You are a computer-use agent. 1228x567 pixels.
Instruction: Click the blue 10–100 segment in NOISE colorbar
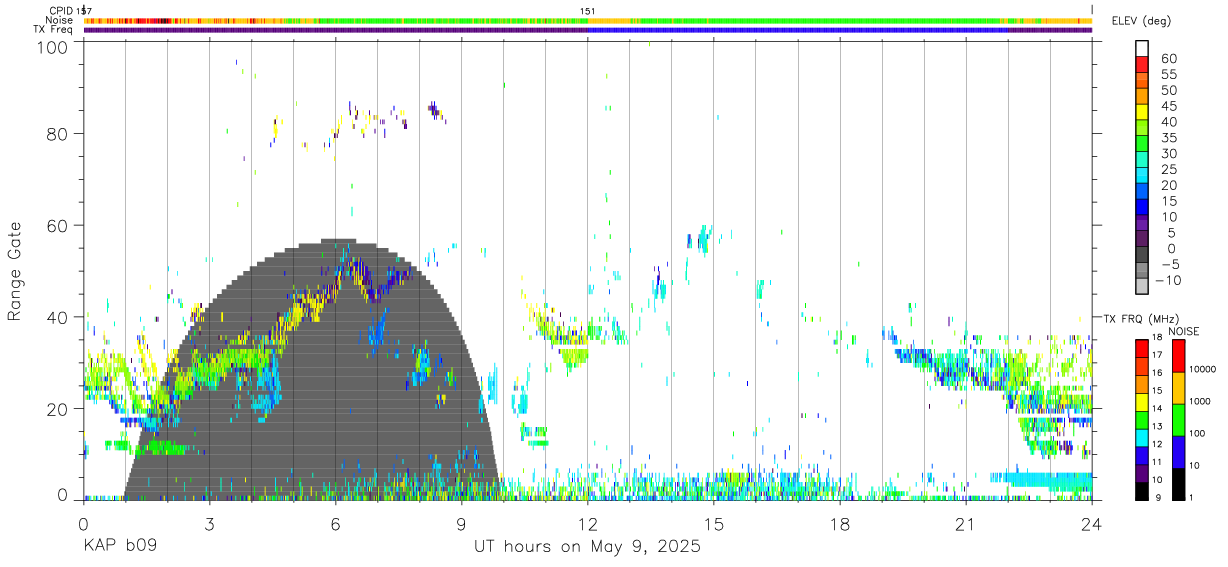coord(1177,452)
